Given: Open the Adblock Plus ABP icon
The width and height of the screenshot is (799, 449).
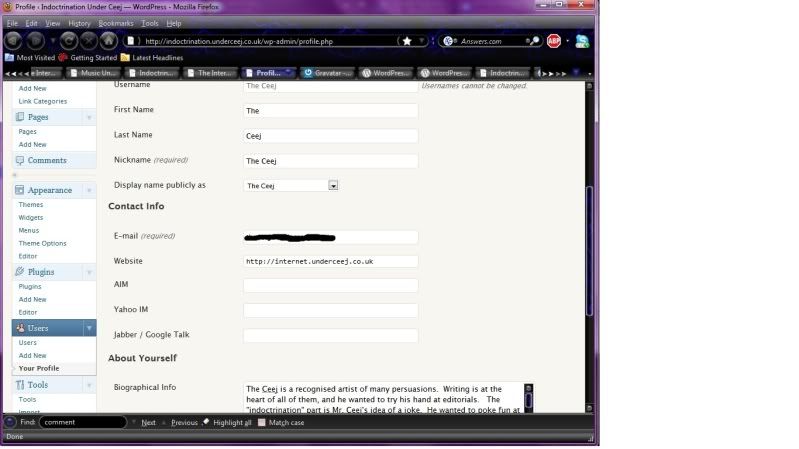Looking at the screenshot, I should [x=554, y=41].
